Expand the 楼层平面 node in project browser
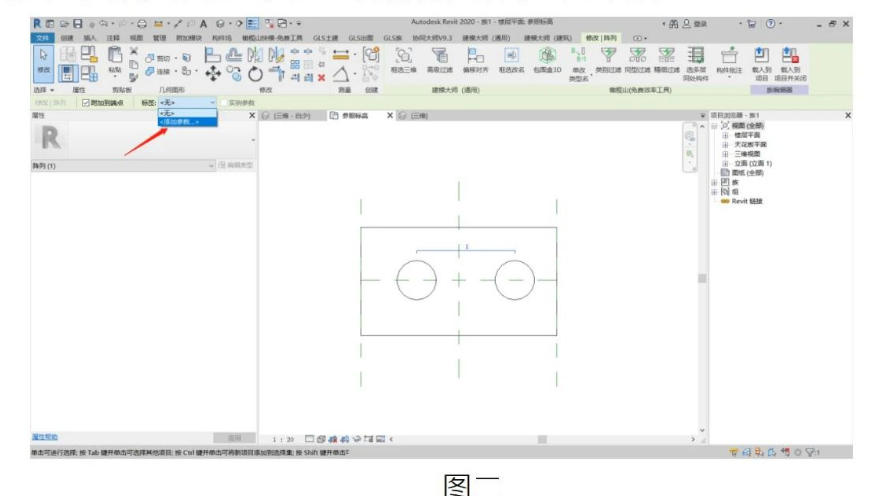This screenshot has height=496, width=872. pos(725,135)
